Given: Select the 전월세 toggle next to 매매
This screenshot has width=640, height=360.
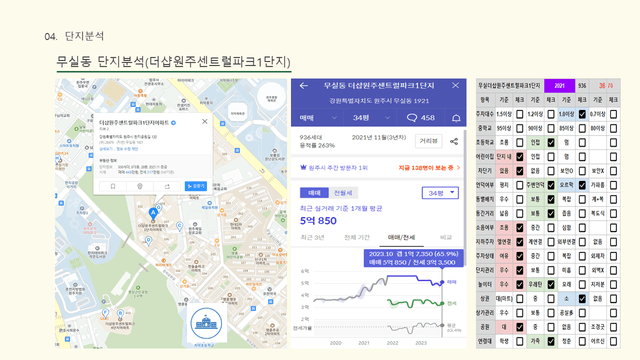Looking at the screenshot, I should point(343,193).
